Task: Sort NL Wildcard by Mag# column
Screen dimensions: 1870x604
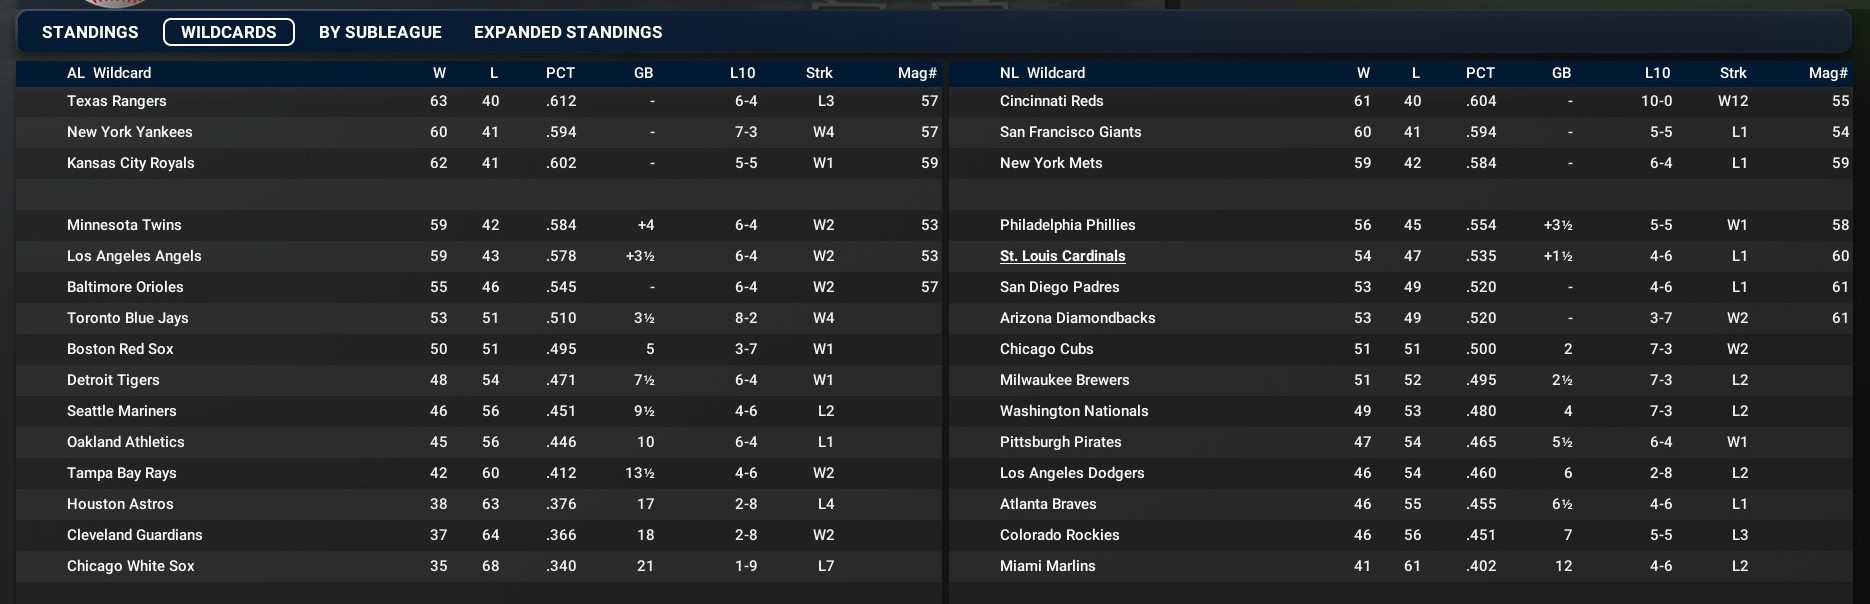Action: pos(1828,73)
